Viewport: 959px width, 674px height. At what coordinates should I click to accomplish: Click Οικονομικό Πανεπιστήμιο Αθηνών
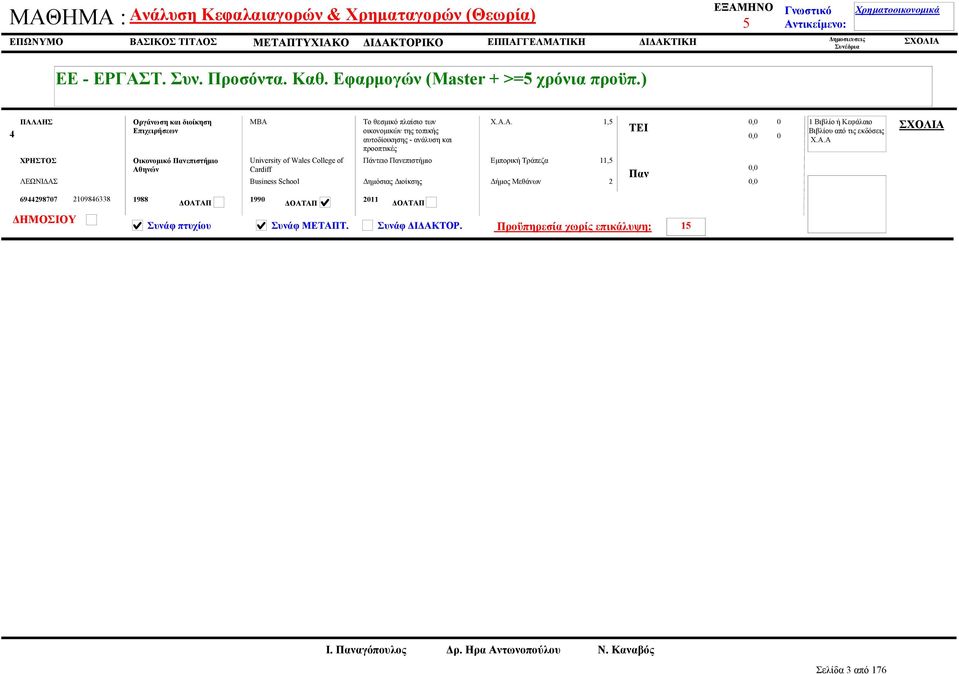click(x=176, y=165)
